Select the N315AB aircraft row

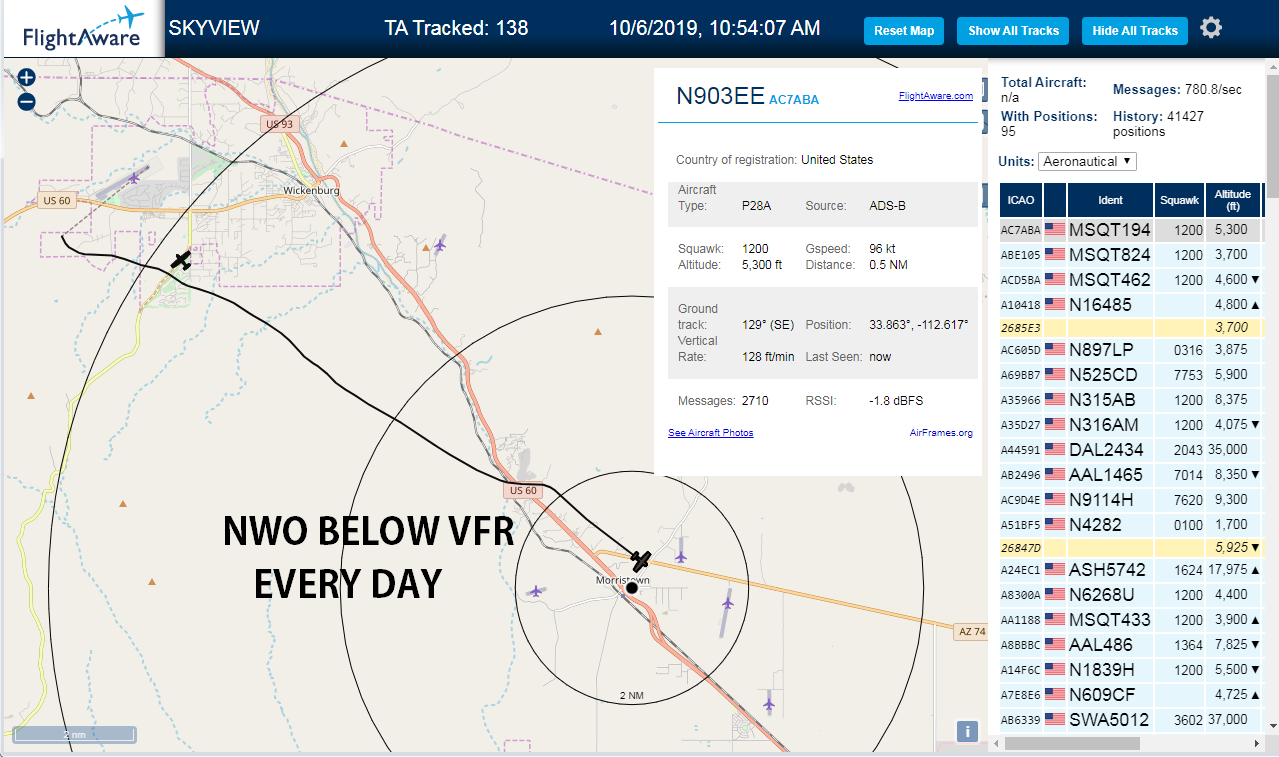(x=1131, y=399)
